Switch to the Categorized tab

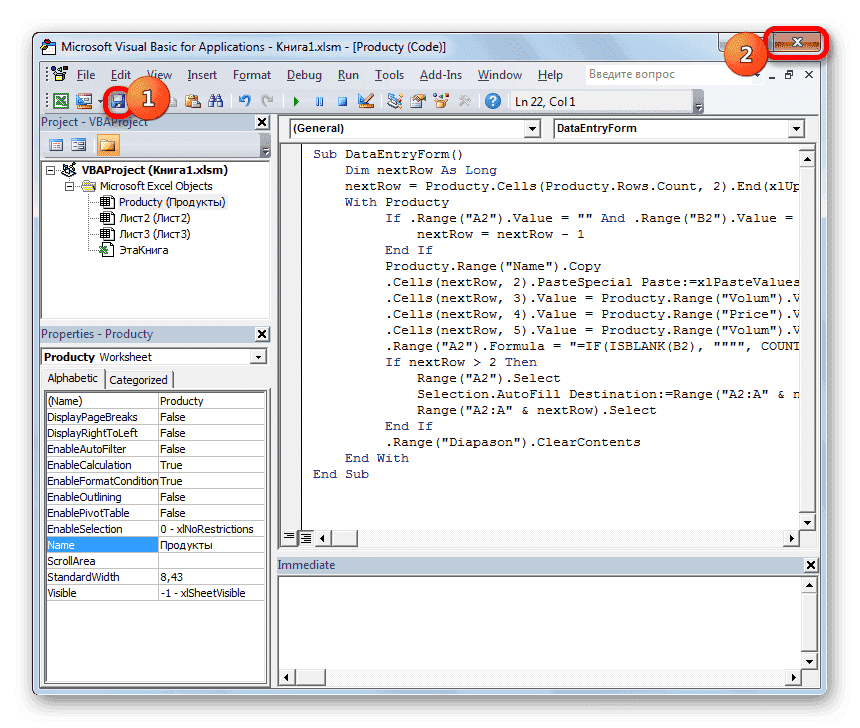139,379
